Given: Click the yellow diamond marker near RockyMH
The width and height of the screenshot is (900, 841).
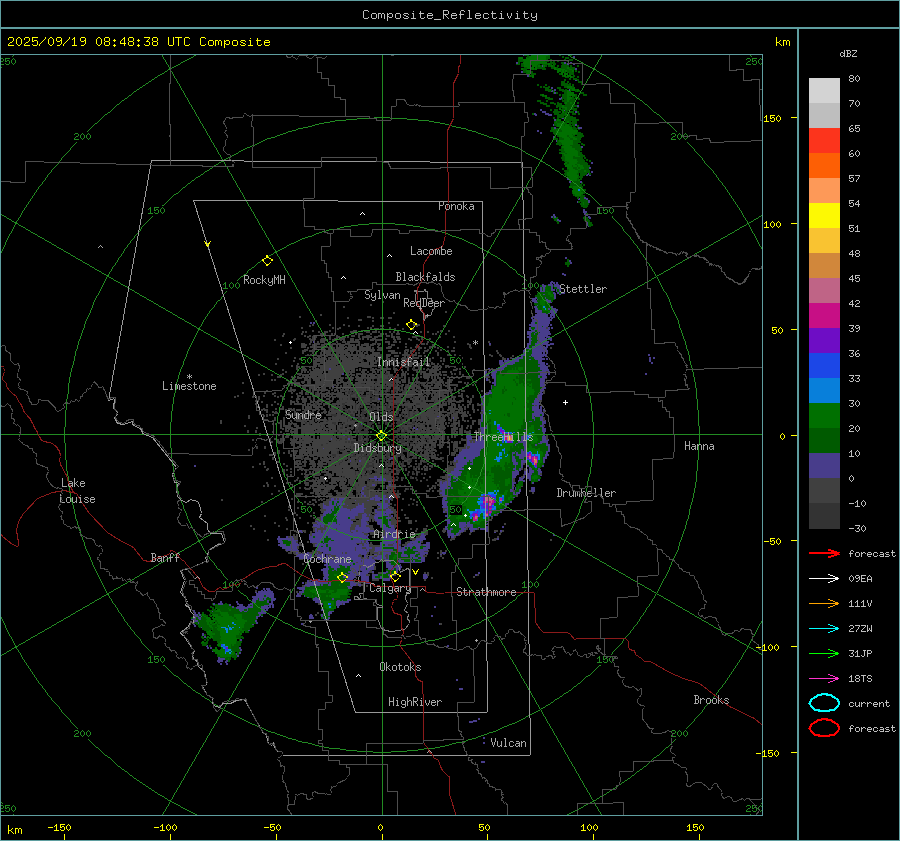Looking at the screenshot, I should point(267,260).
